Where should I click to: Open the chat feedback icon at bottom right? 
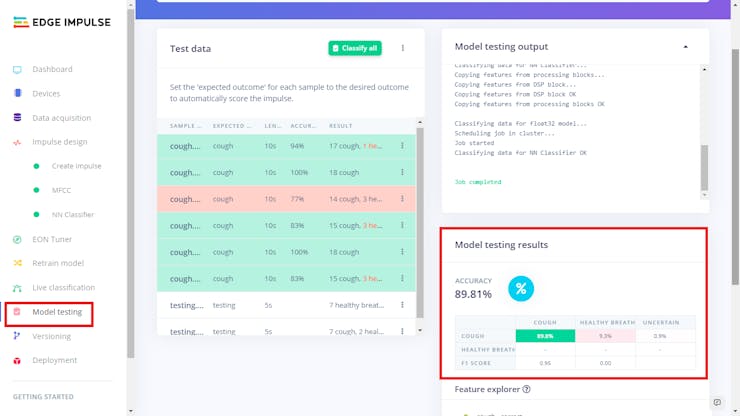pos(717,402)
